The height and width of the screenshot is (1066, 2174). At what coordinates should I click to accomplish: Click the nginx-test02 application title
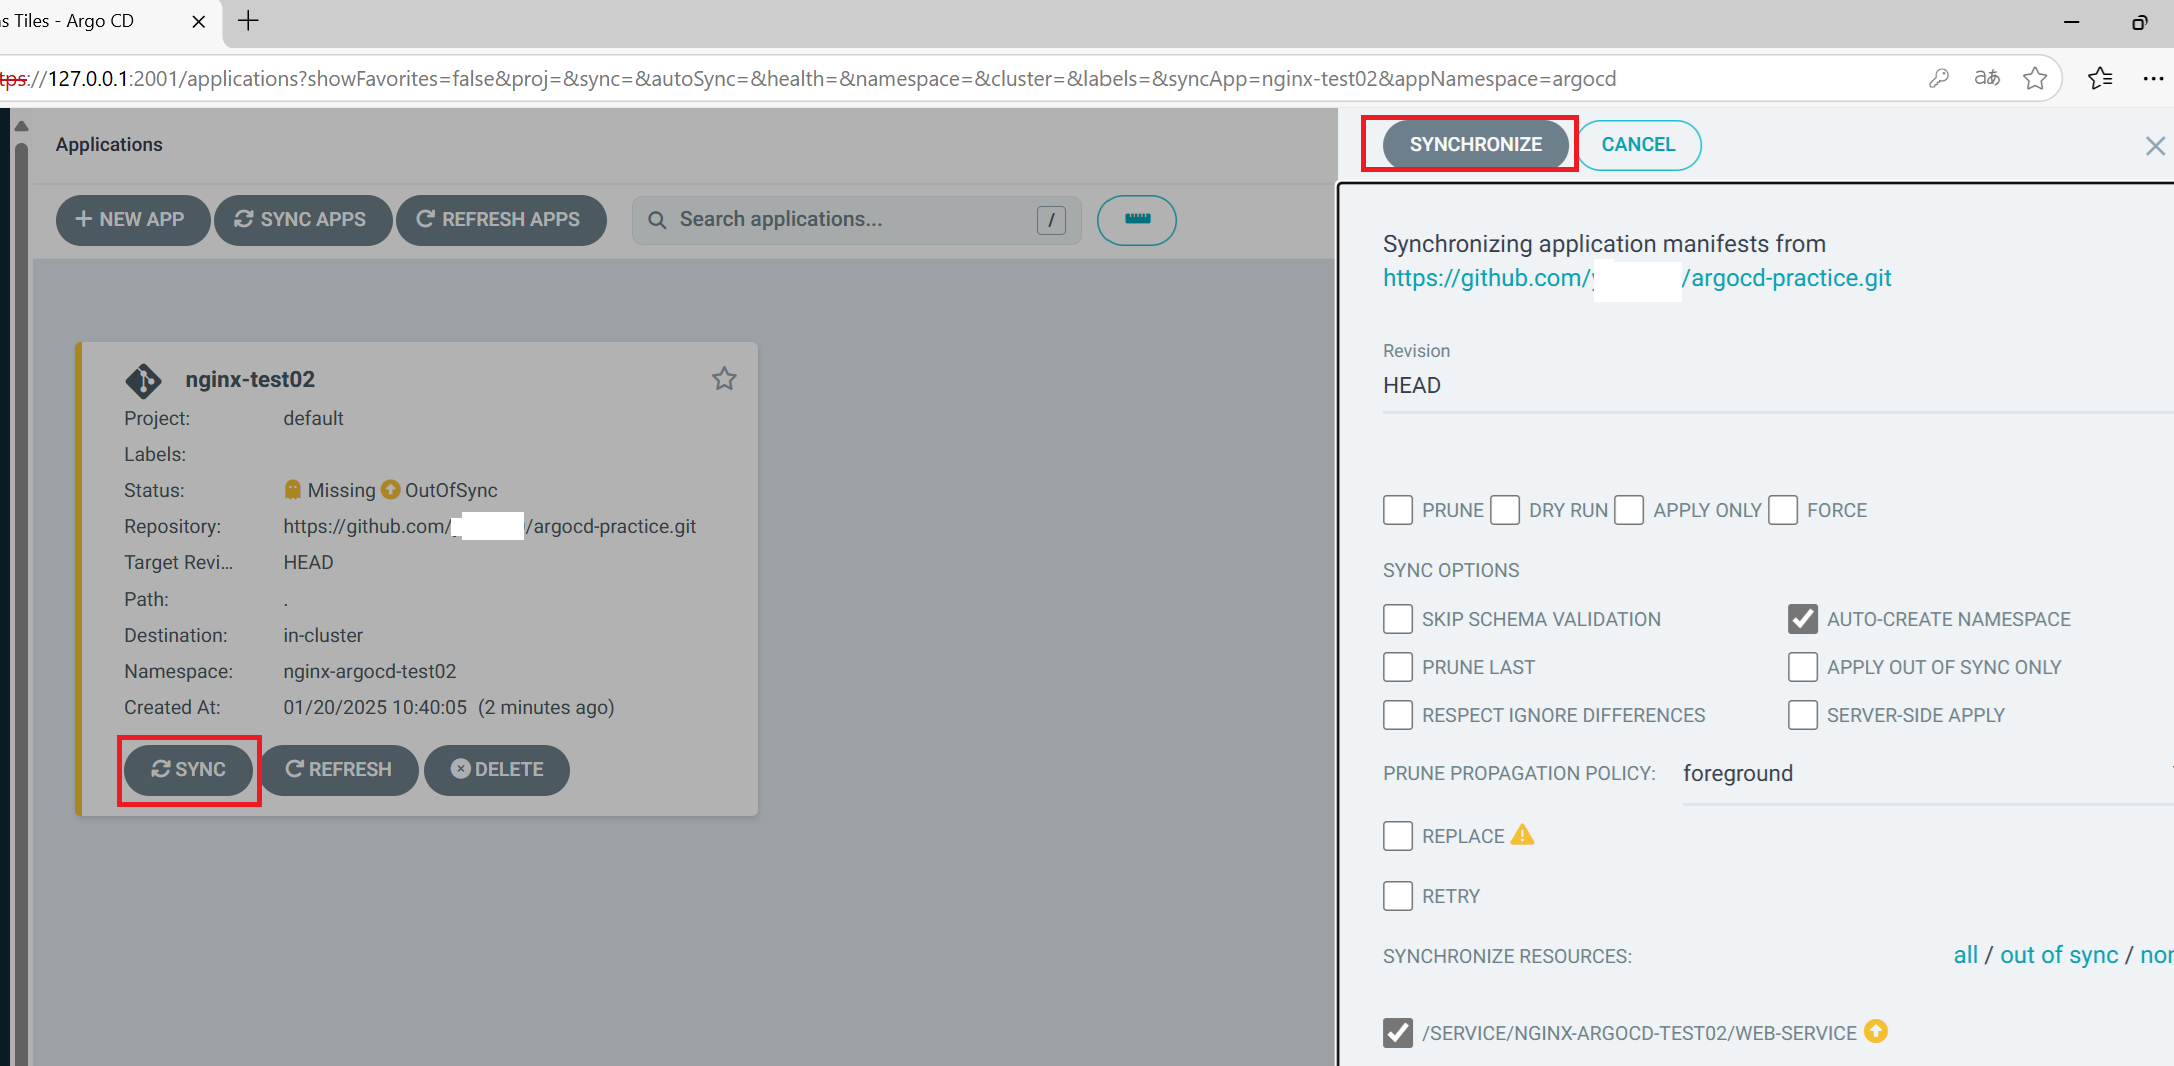pyautogui.click(x=250, y=380)
